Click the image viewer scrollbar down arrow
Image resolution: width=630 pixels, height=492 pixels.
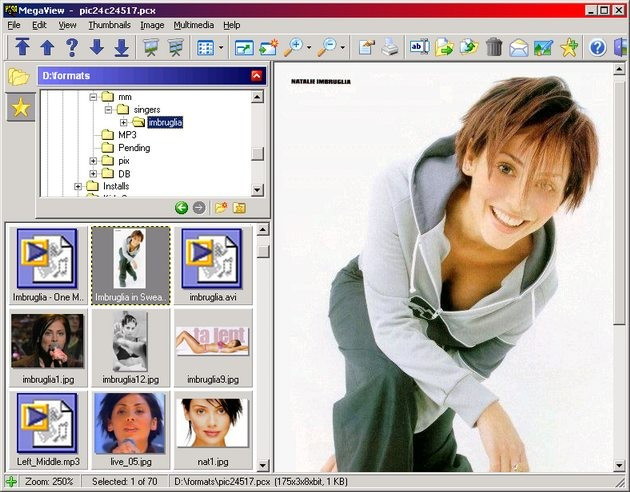pyautogui.click(x=619, y=465)
